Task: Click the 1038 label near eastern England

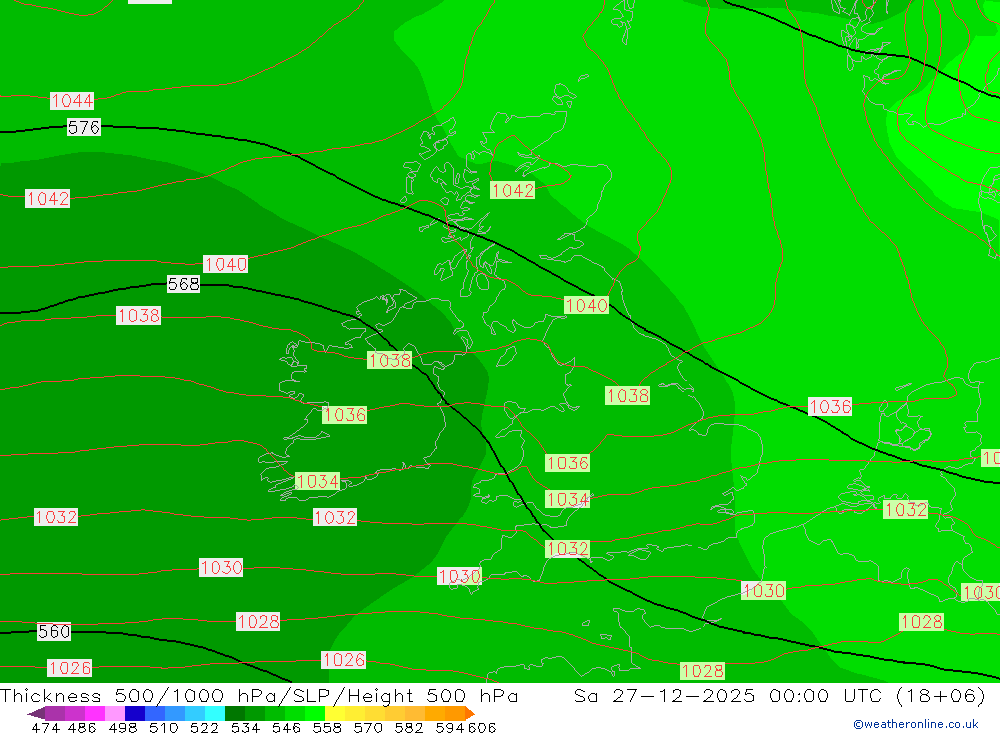Action: click(628, 396)
